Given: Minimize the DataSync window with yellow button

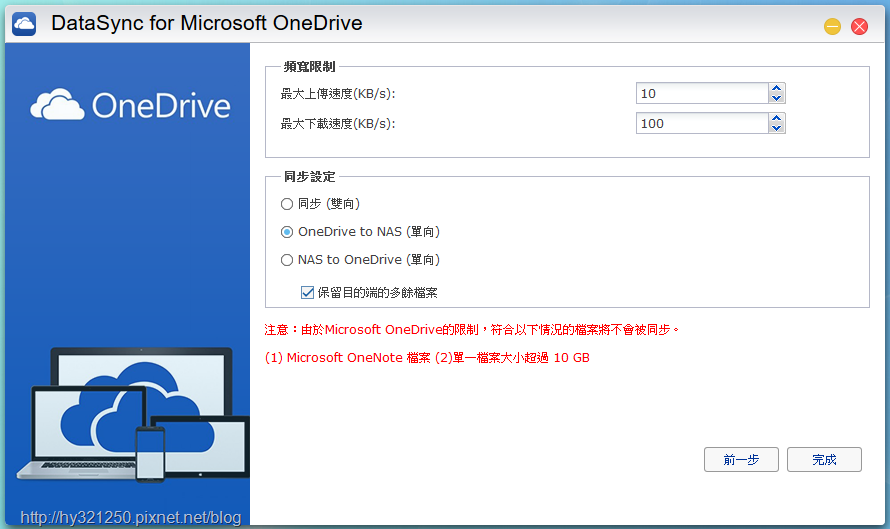Looking at the screenshot, I should 832,26.
